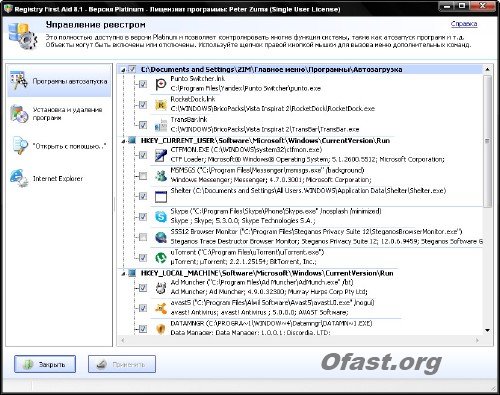Click the Ad Muncher entry icon
Screen dimensions: 500x395
coord(161,288)
